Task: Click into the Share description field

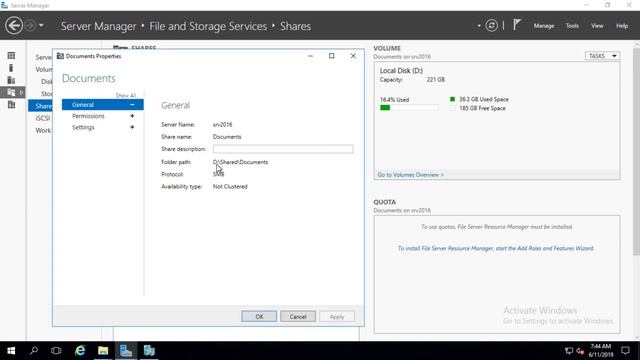Action: pyautogui.click(x=283, y=149)
